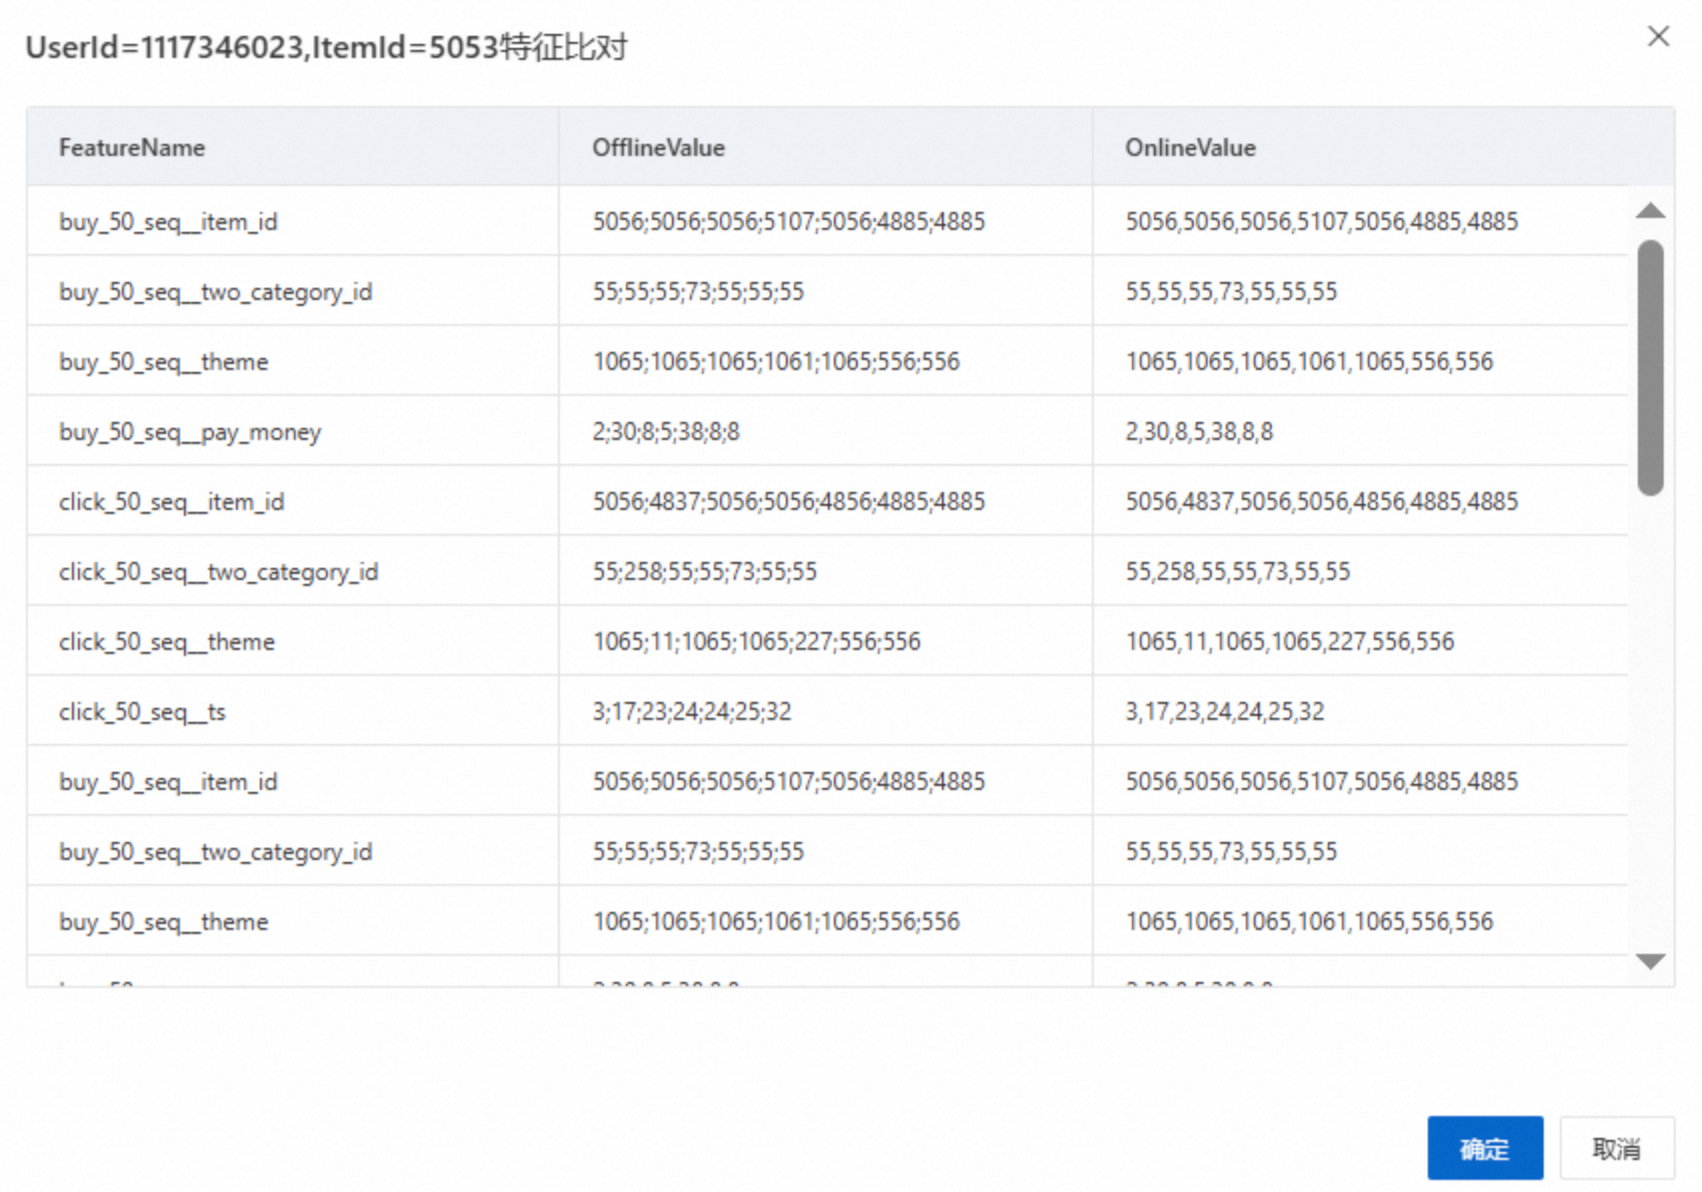The width and height of the screenshot is (1702, 1192).
Task: Select the click_50_seq__item_id feature name
Action: coord(172,502)
